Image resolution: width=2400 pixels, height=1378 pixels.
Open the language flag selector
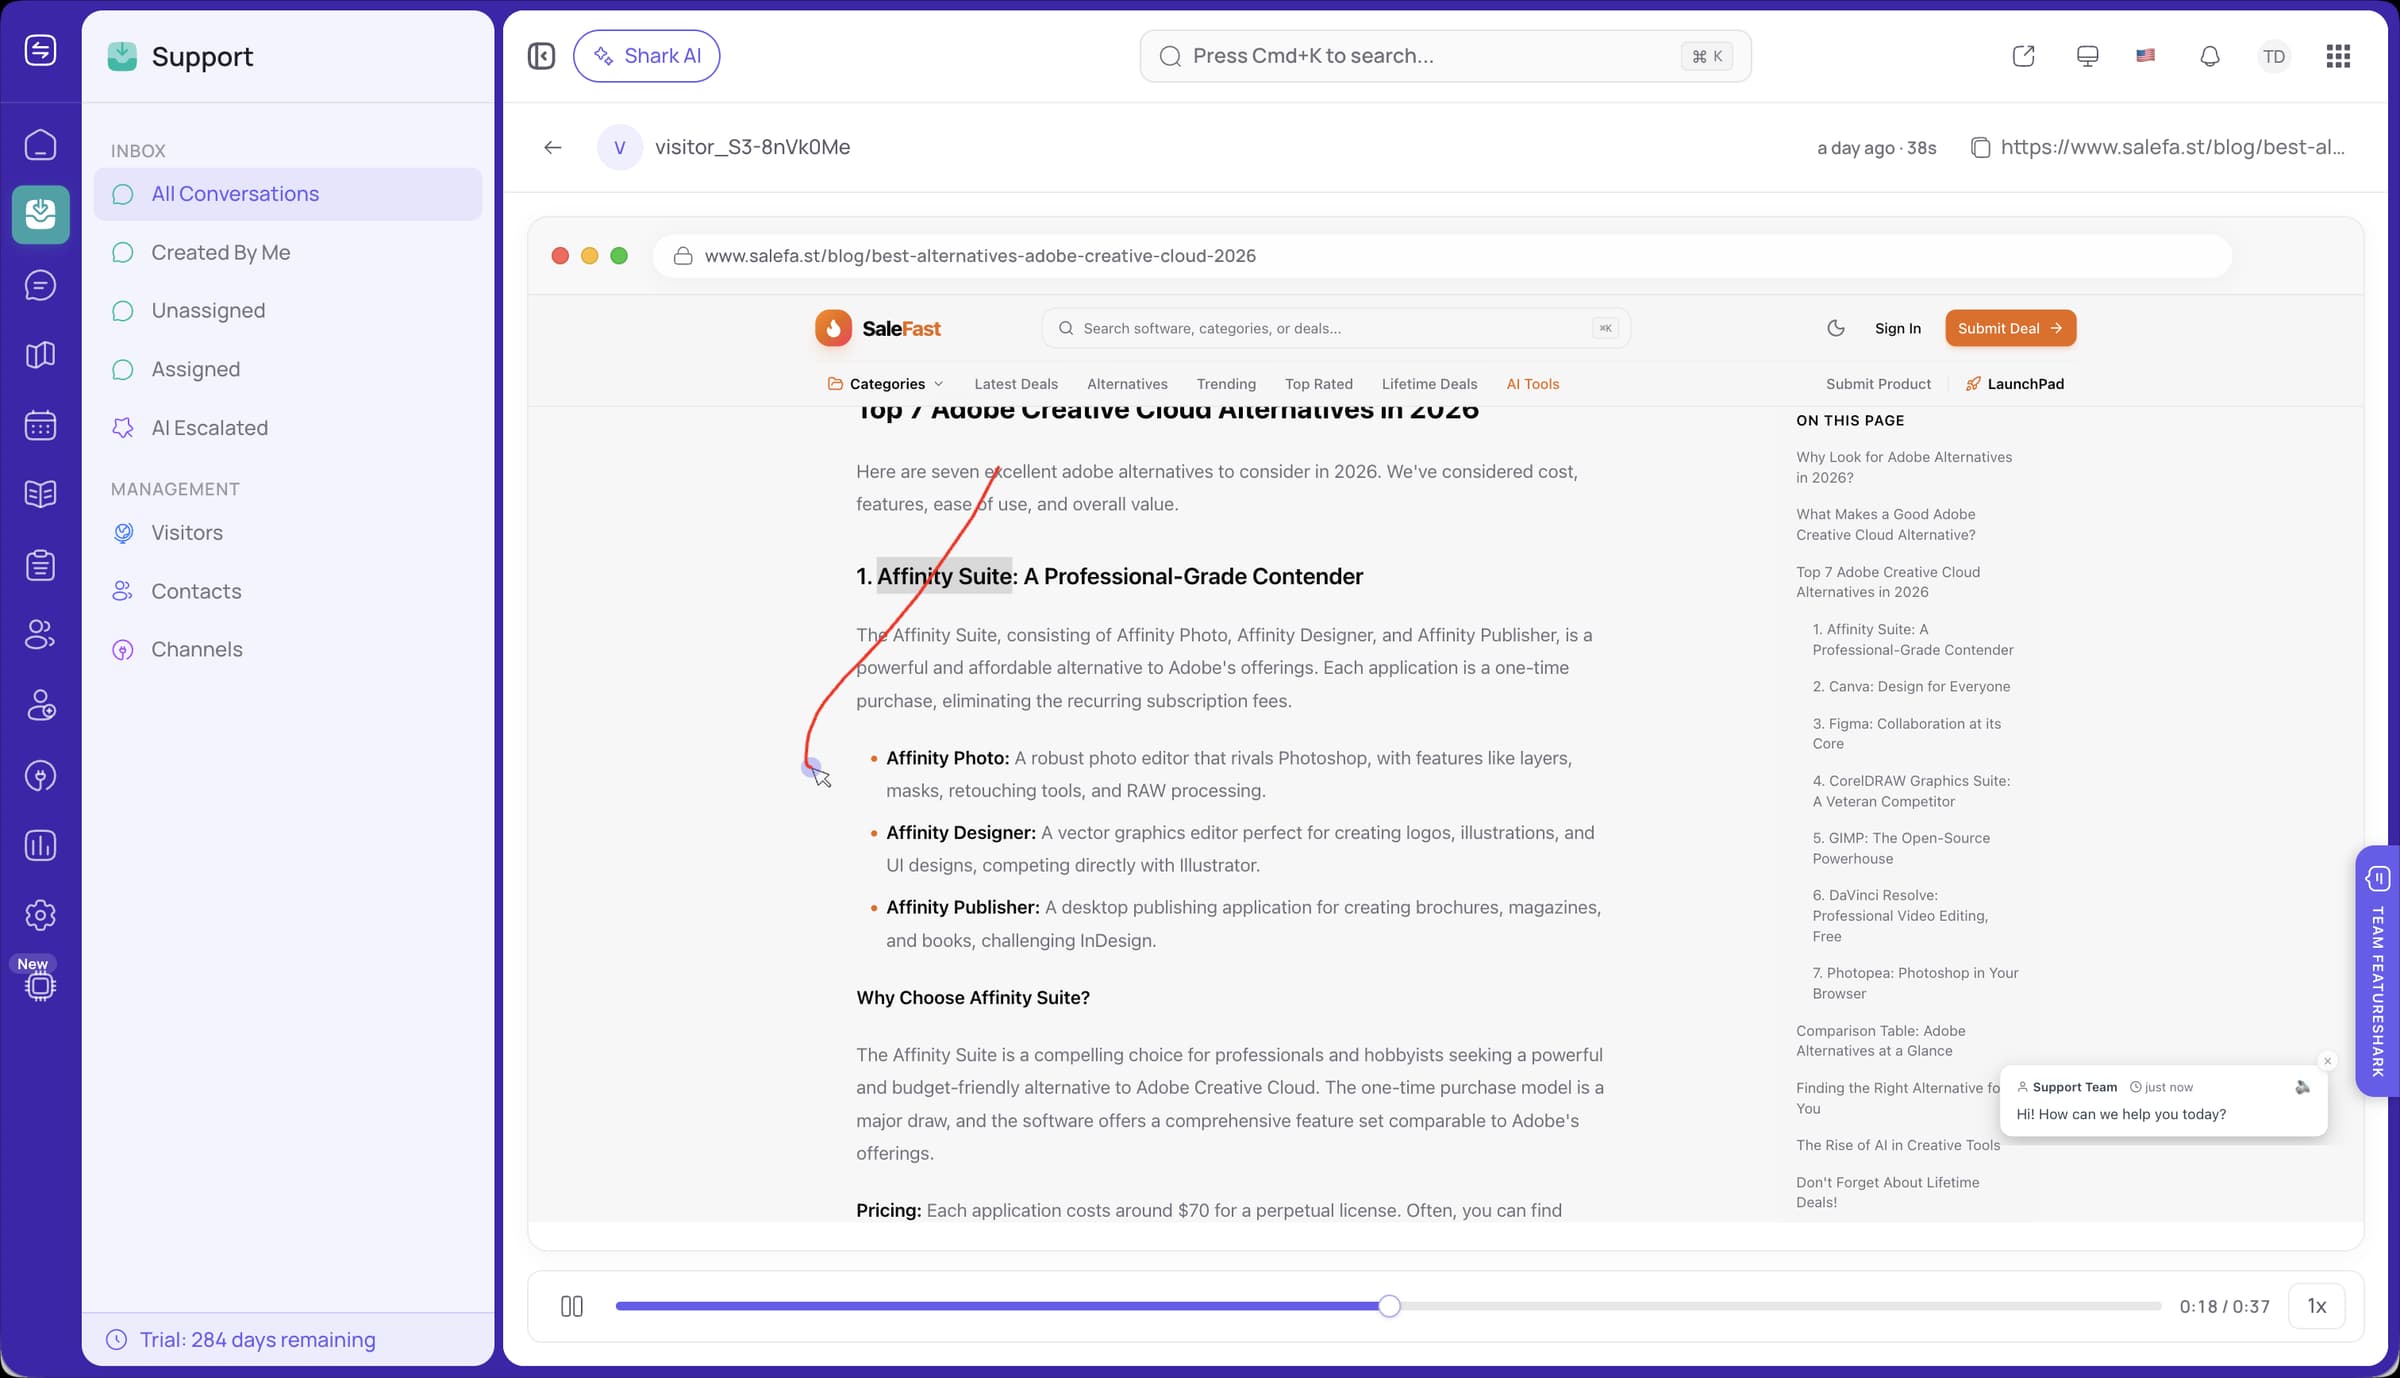point(2145,56)
